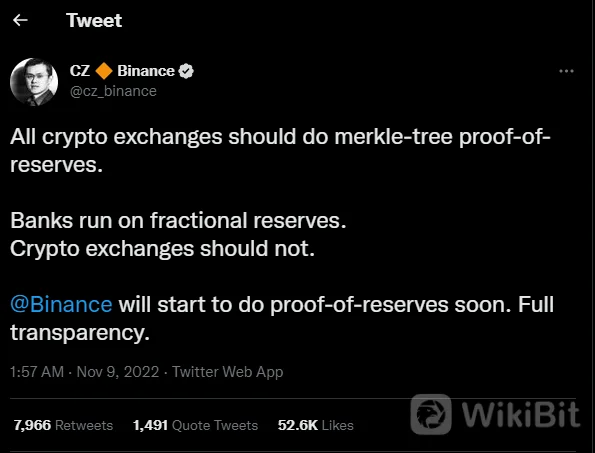The image size is (595, 453).
Task: Open the Twitter Web App source link
Action: pos(228,372)
